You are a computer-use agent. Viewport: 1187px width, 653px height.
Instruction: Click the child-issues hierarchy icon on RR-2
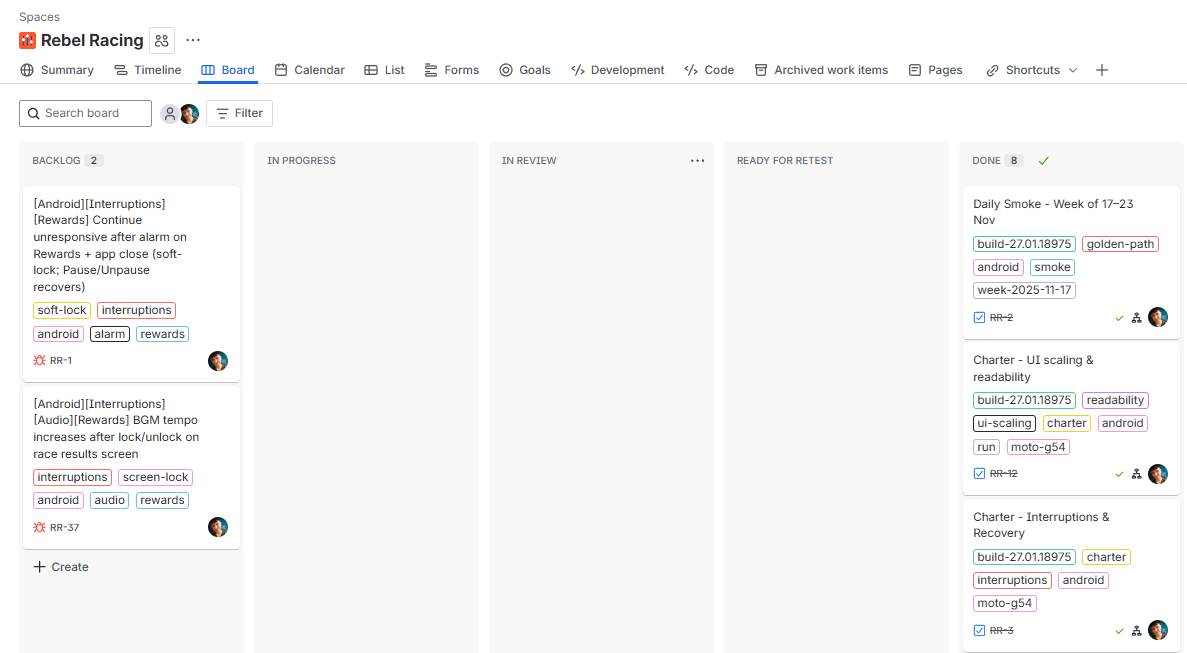[1136, 318]
